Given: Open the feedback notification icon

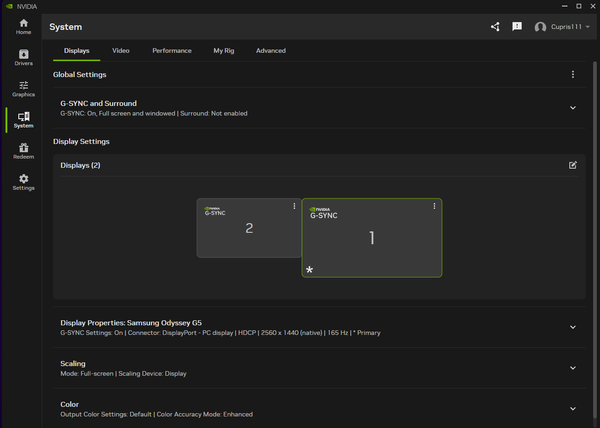Looking at the screenshot, I should (517, 27).
